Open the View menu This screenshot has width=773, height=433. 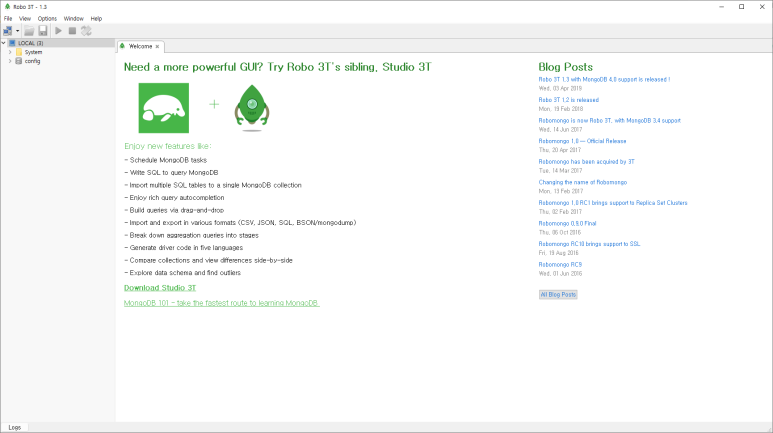(x=25, y=19)
